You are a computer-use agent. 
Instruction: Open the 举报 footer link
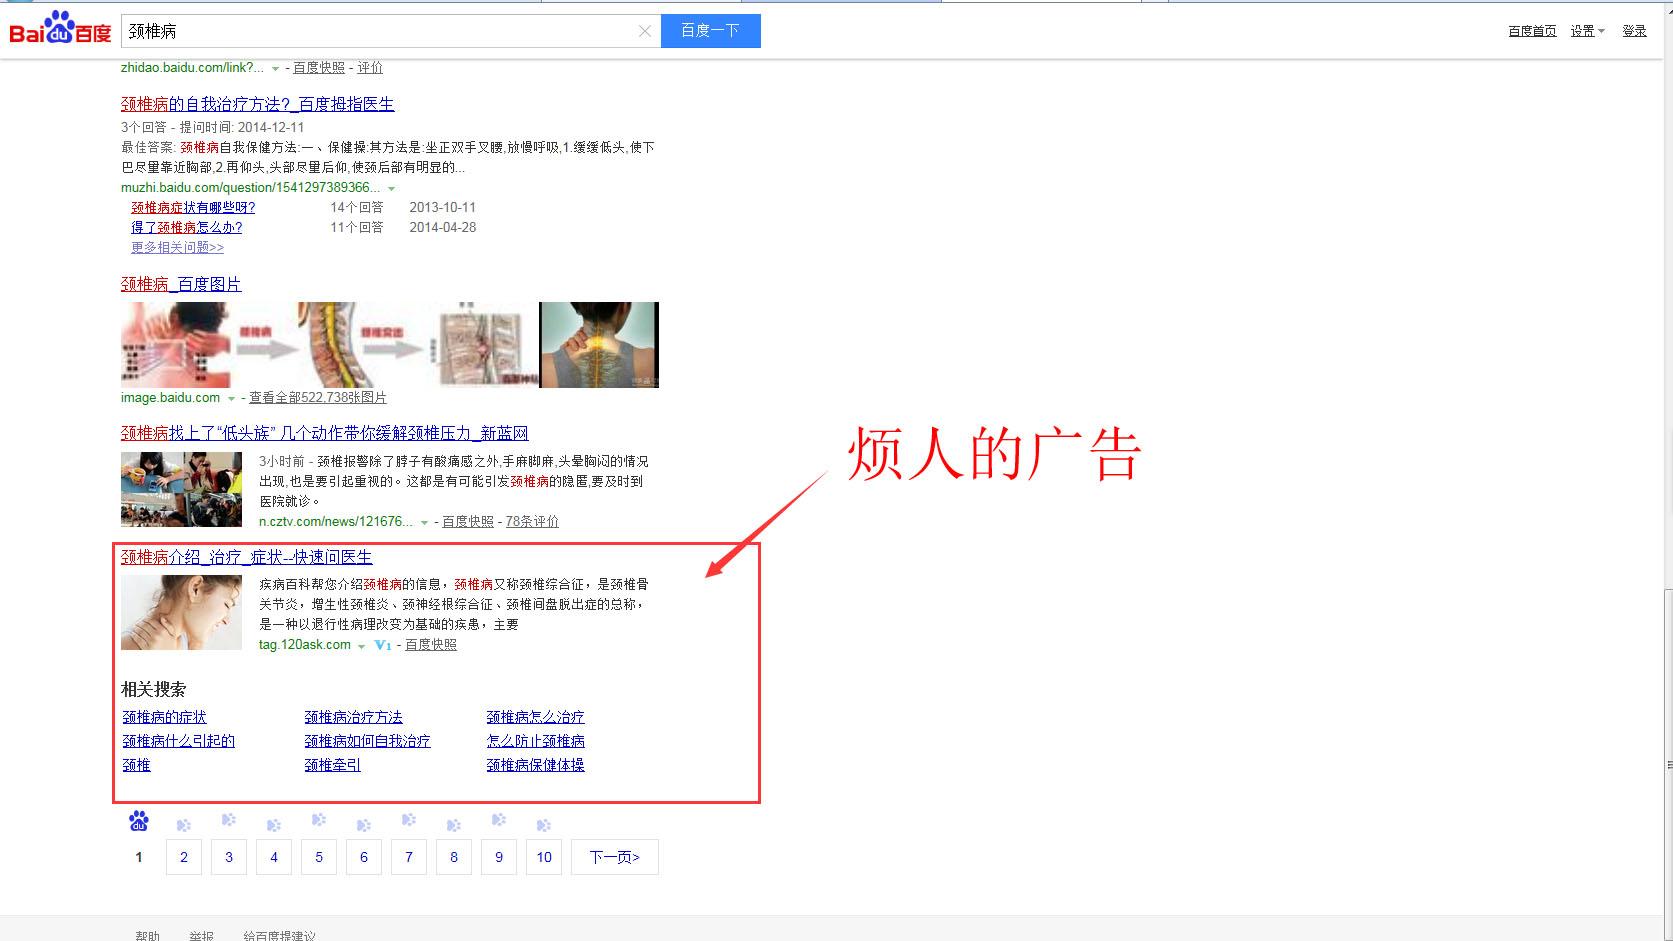tap(201, 935)
